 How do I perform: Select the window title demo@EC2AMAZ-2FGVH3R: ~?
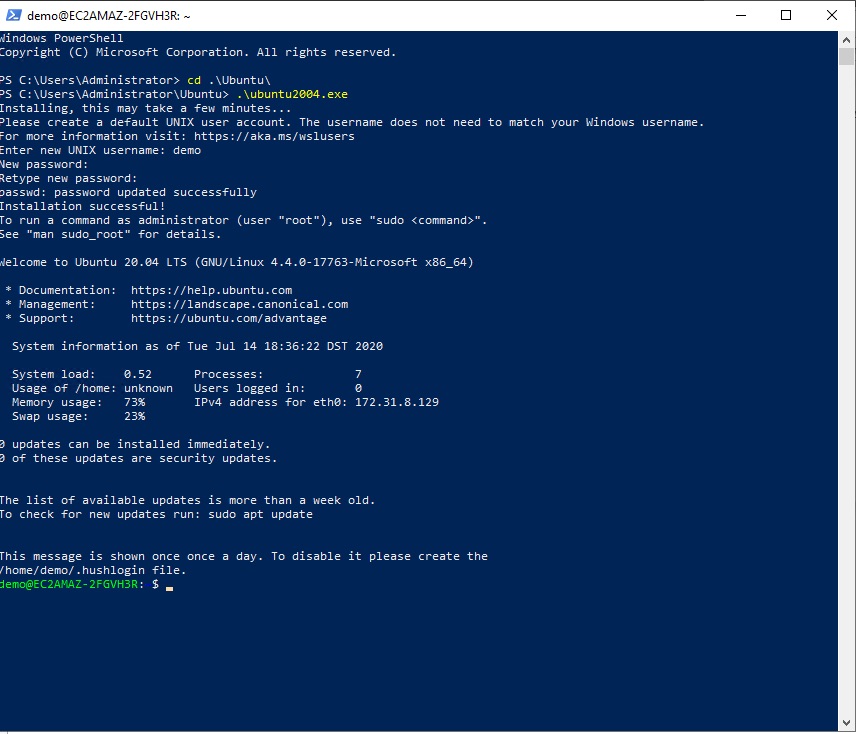[110, 15]
